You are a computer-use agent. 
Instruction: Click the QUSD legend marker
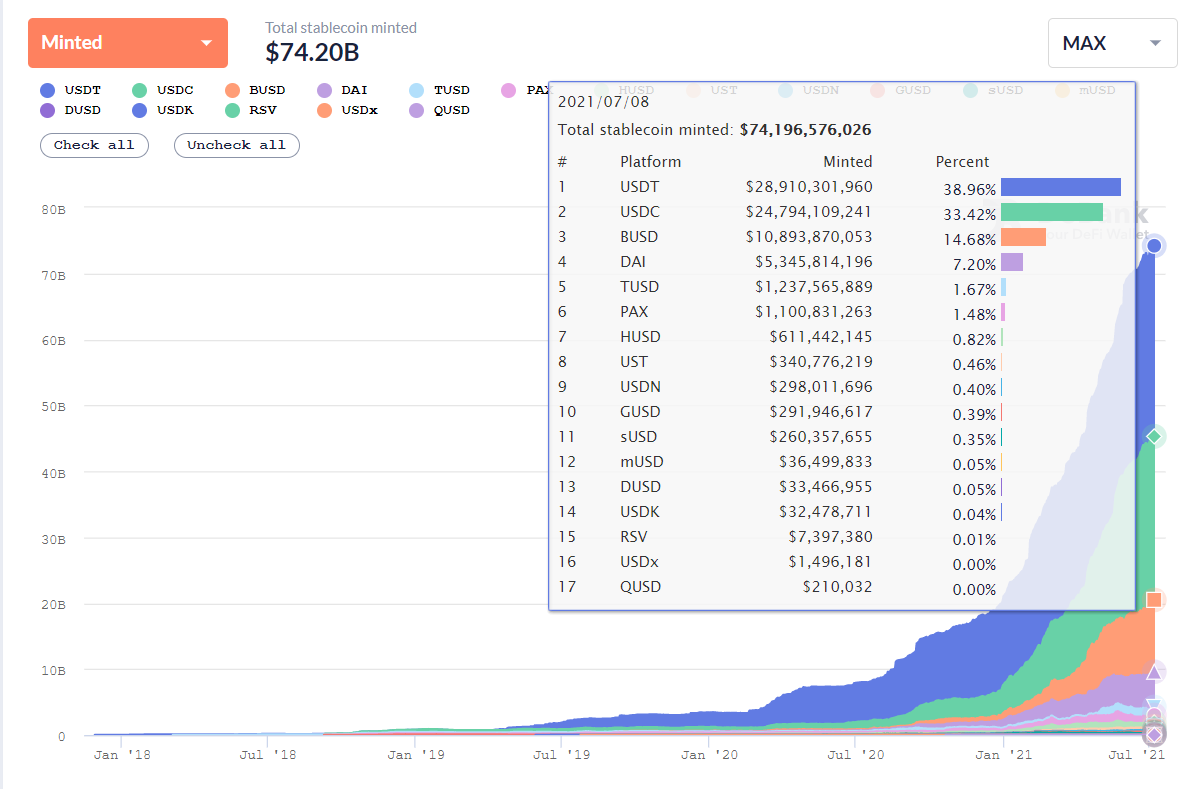[x=417, y=111]
